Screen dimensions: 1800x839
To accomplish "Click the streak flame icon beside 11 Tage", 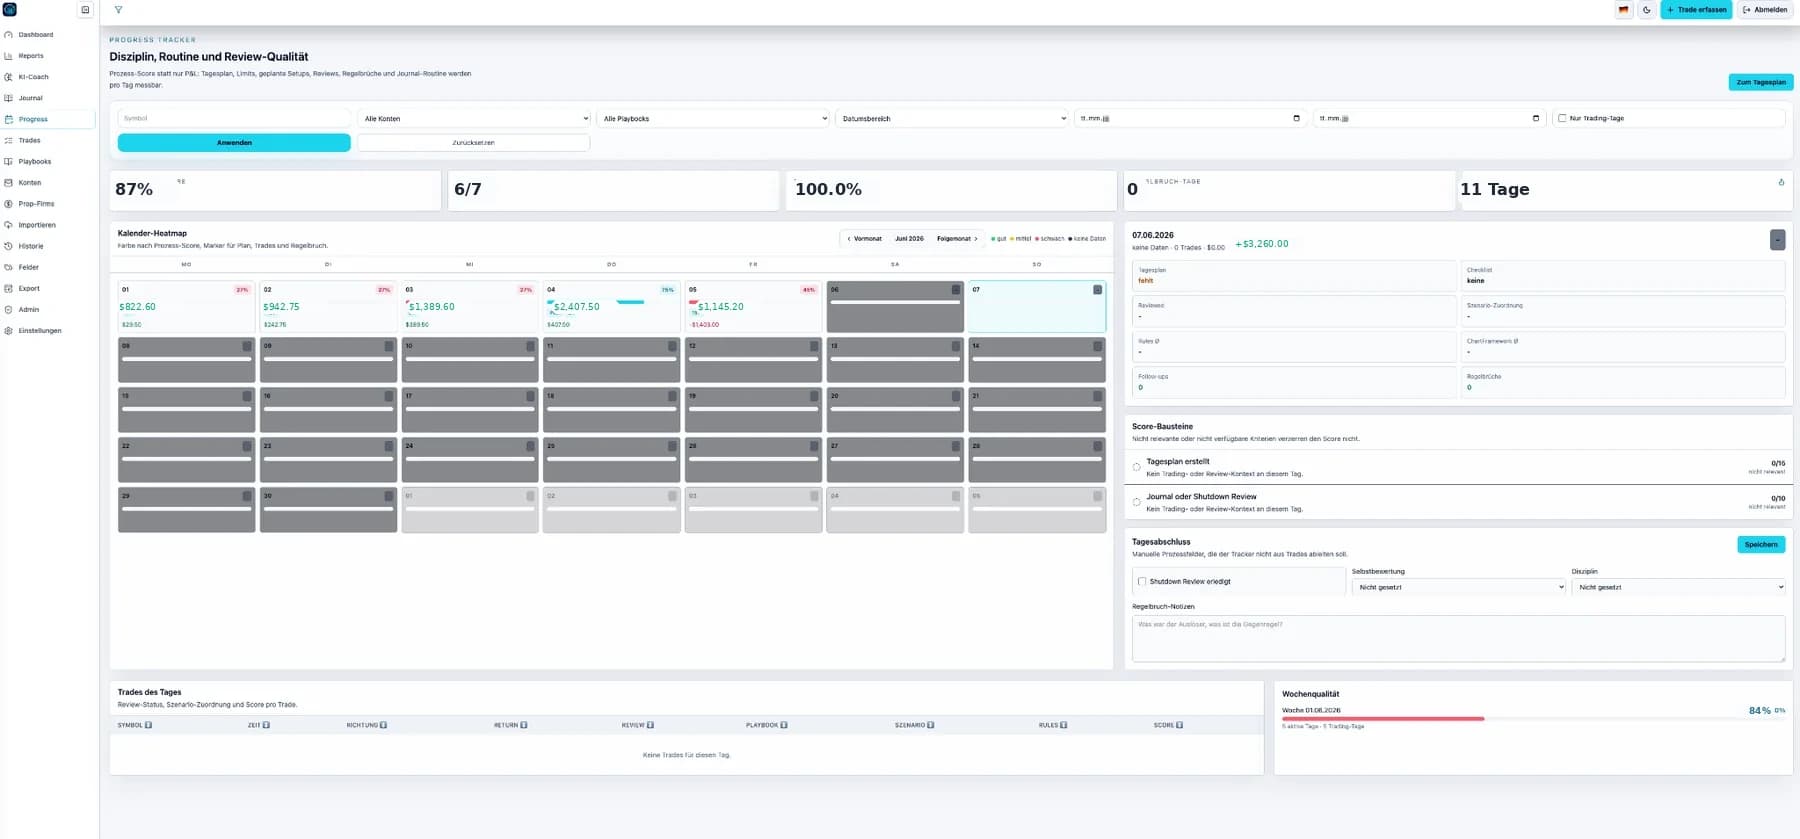I will point(1781,182).
